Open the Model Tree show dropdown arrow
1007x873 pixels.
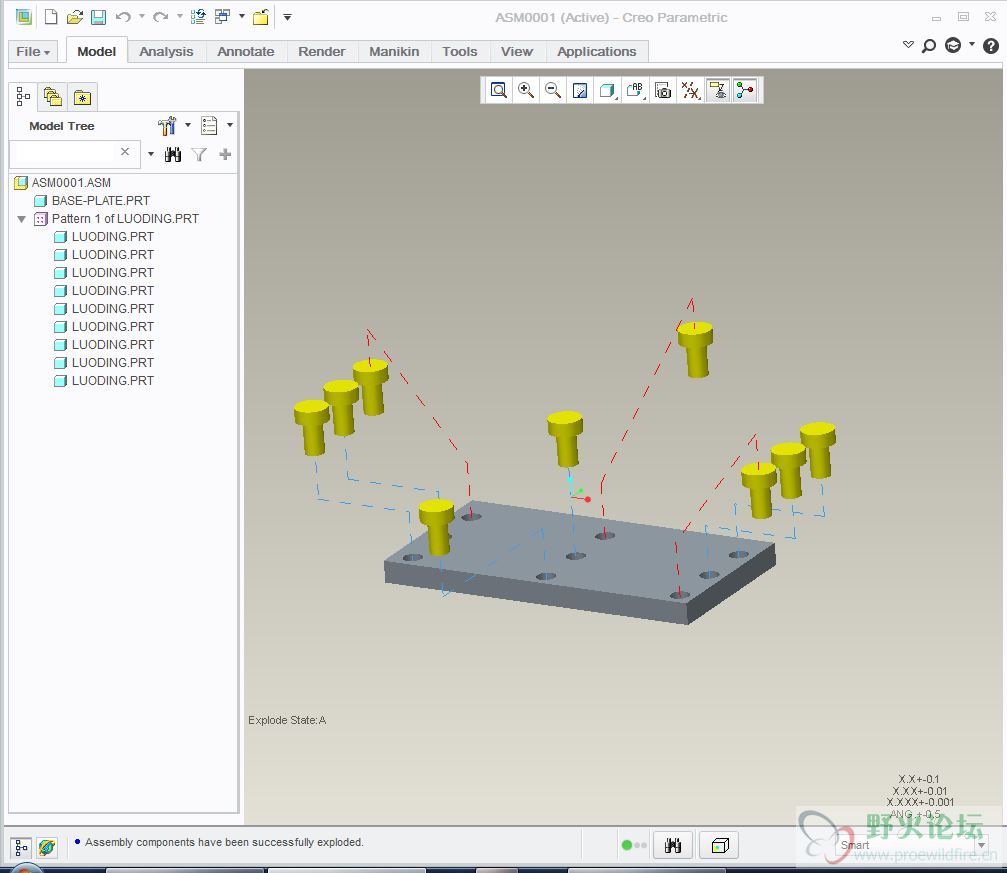click(x=229, y=125)
